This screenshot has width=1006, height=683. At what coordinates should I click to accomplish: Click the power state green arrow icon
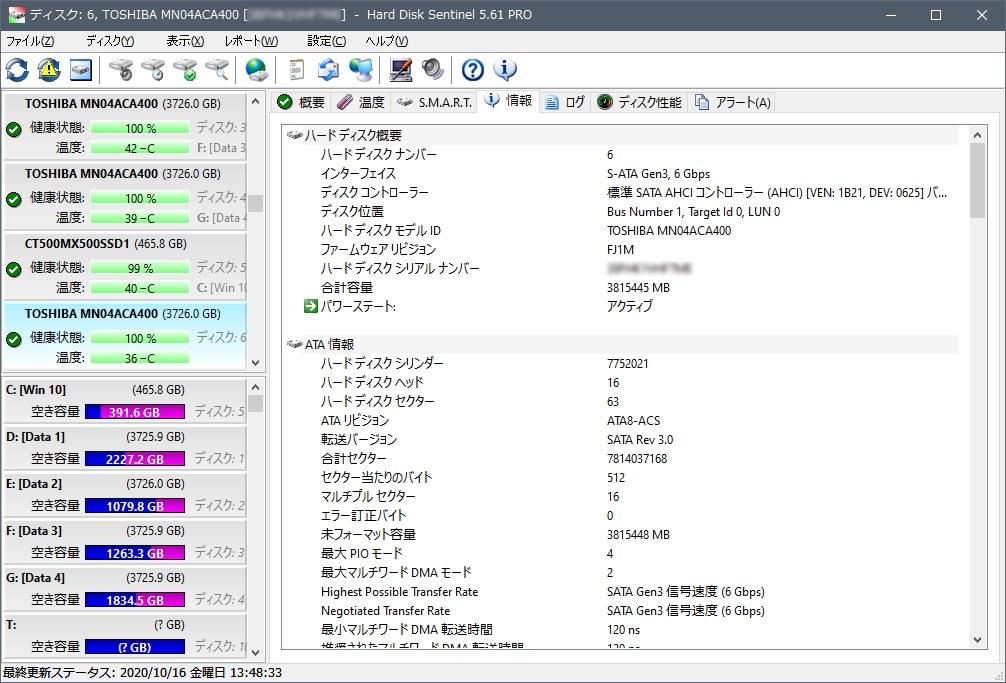click(x=311, y=307)
